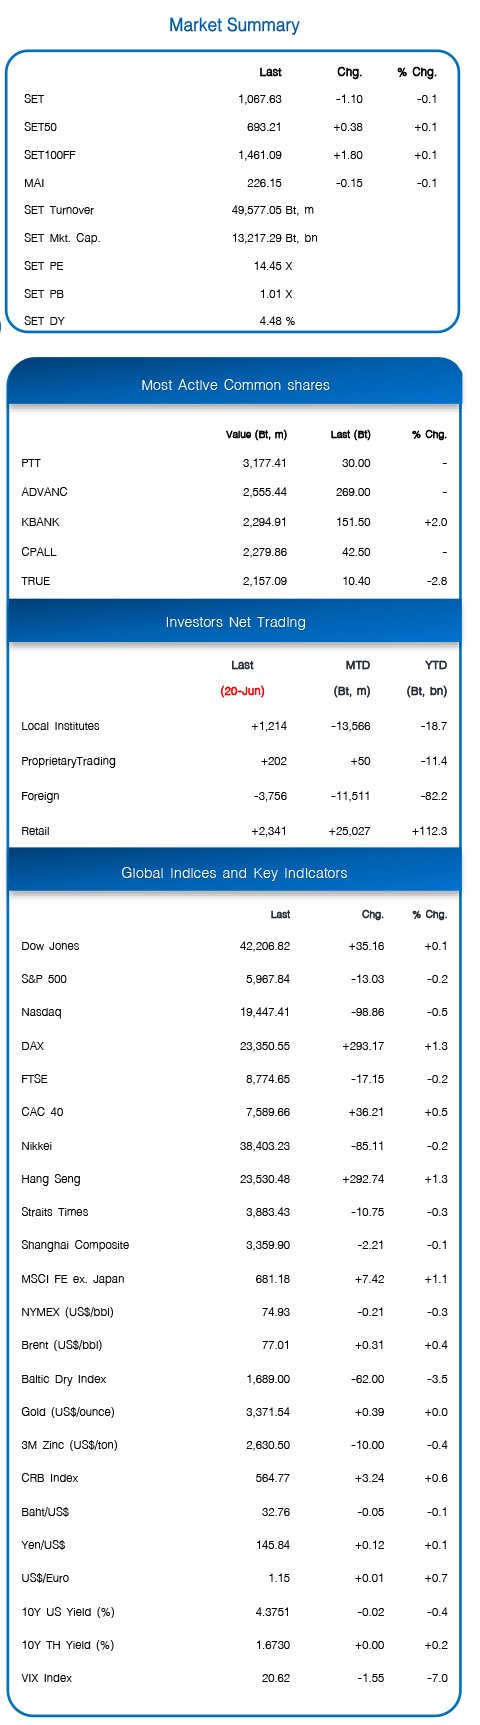480x1725 pixels.
Task: Select the SET50 row label
Action: pyautogui.click(x=40, y=127)
